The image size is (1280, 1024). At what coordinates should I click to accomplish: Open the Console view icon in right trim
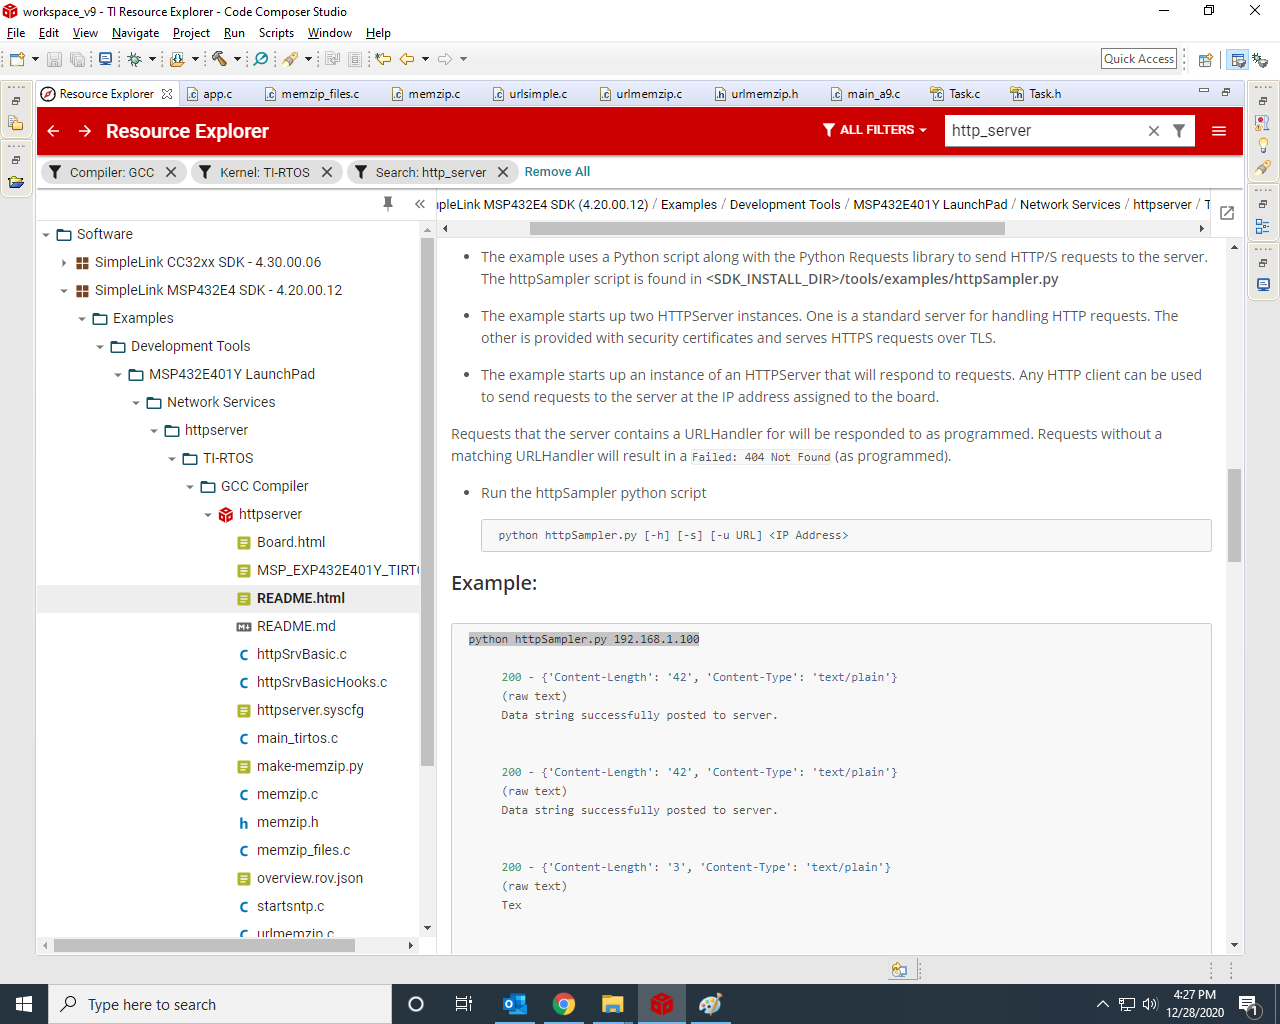tap(1263, 285)
